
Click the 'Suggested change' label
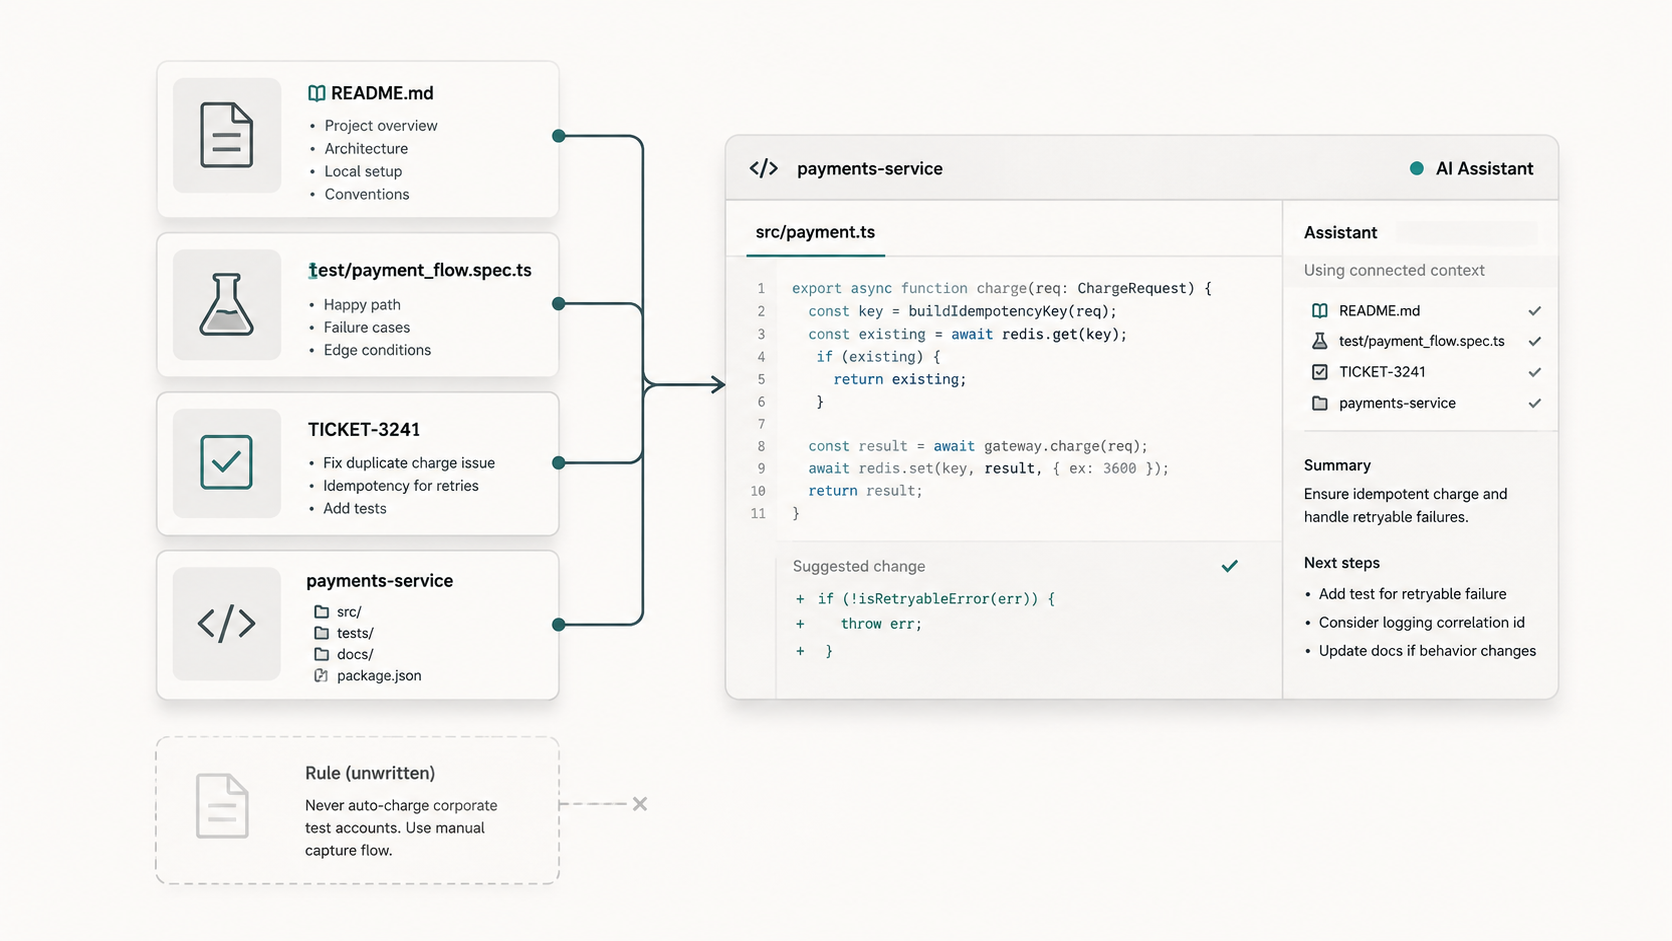[x=859, y=566]
